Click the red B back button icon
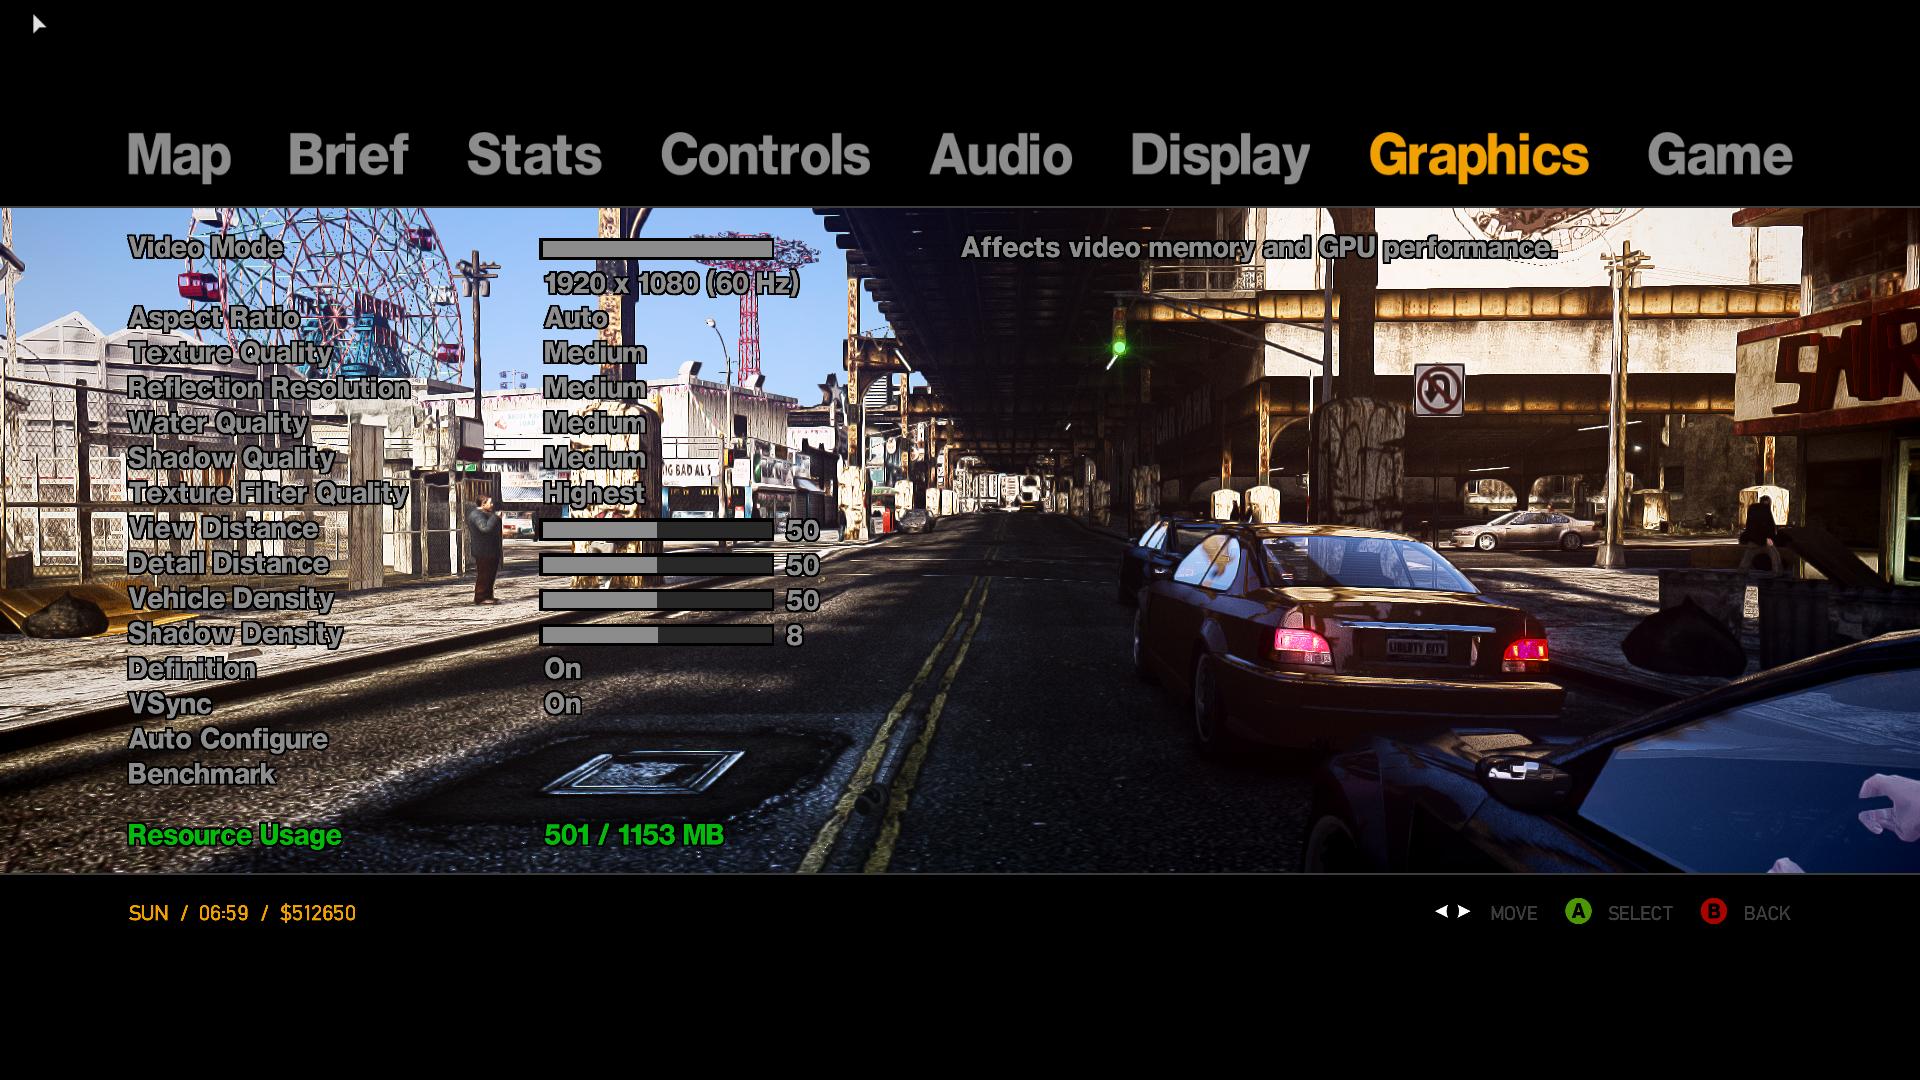Image resolution: width=1920 pixels, height=1080 pixels. click(x=1713, y=912)
